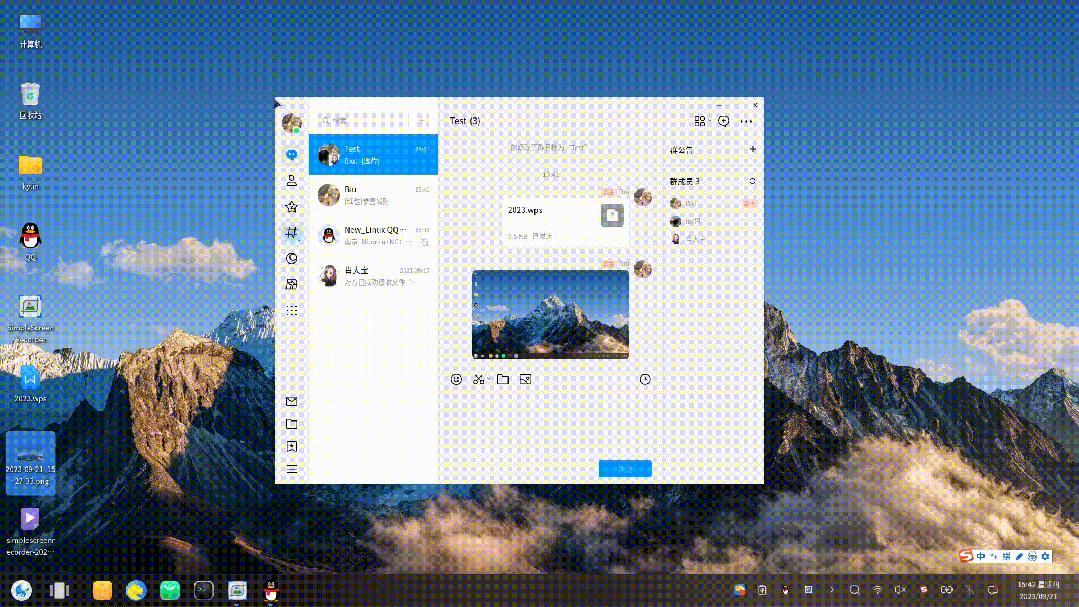Click the plus button beside search box
Image resolution: width=1079 pixels, height=607 pixels.
[x=422, y=120]
